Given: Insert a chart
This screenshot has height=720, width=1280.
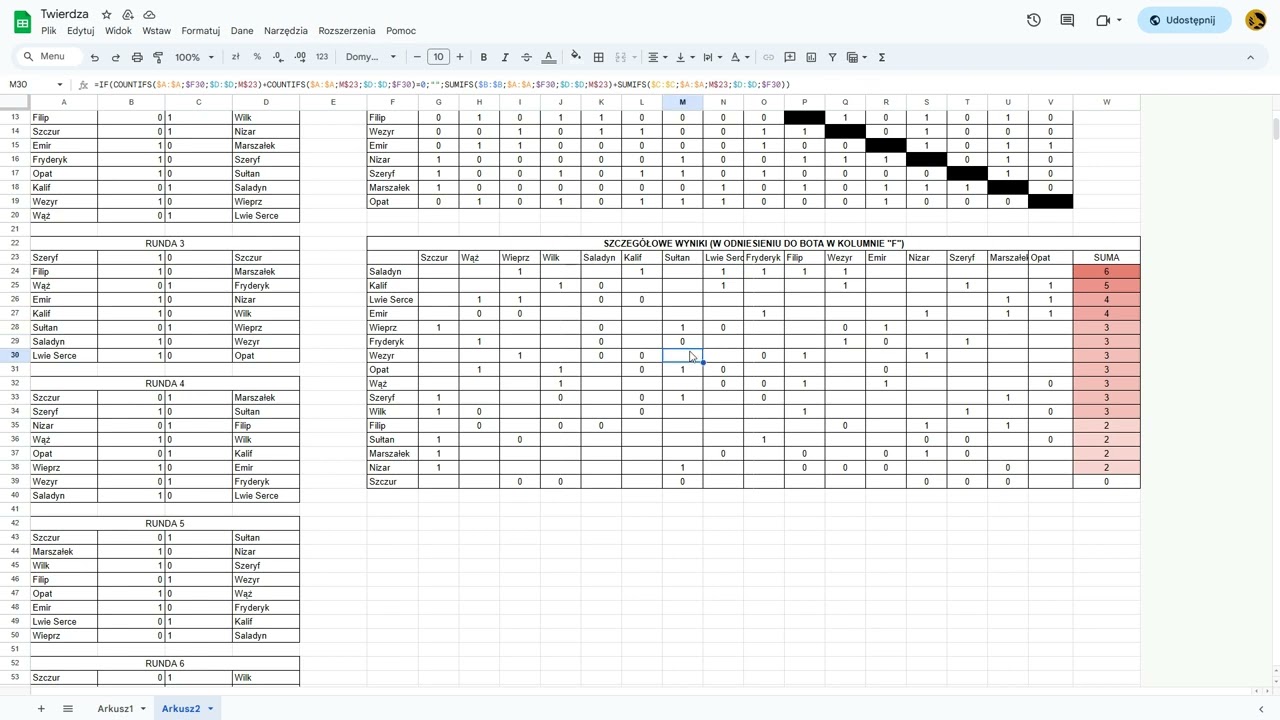Looking at the screenshot, I should [811, 57].
